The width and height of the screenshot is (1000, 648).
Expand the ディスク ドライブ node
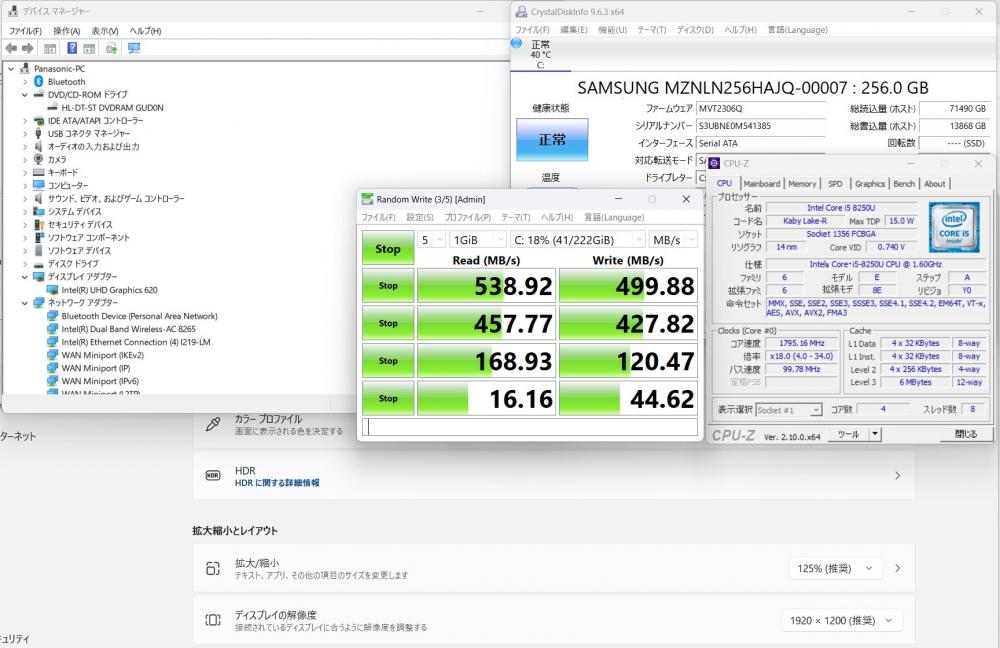(25, 263)
